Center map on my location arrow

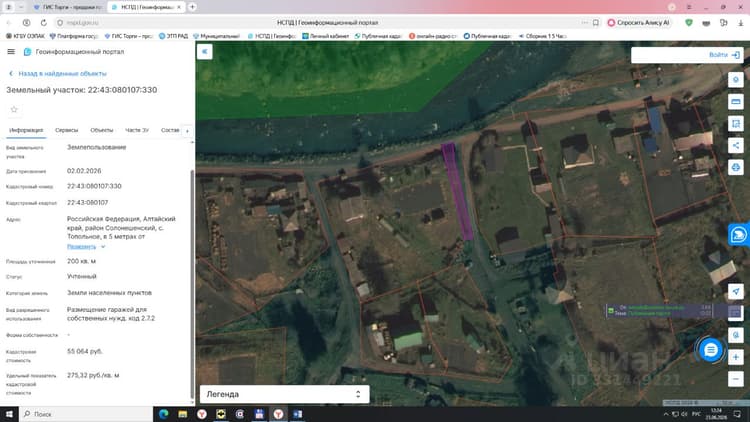(x=736, y=291)
